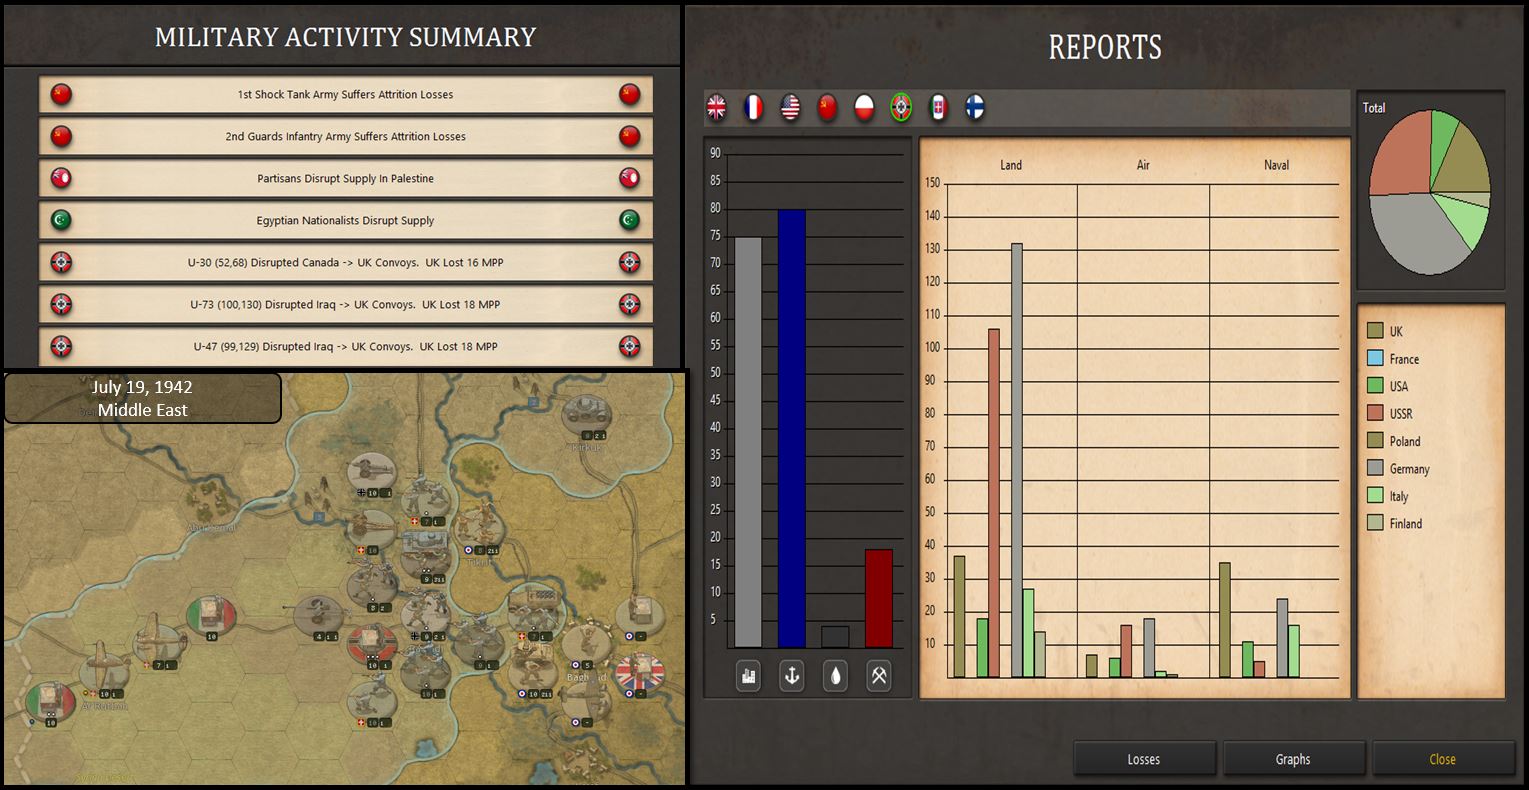
Task: Click the oil drop icon under the bar chart
Action: click(835, 676)
